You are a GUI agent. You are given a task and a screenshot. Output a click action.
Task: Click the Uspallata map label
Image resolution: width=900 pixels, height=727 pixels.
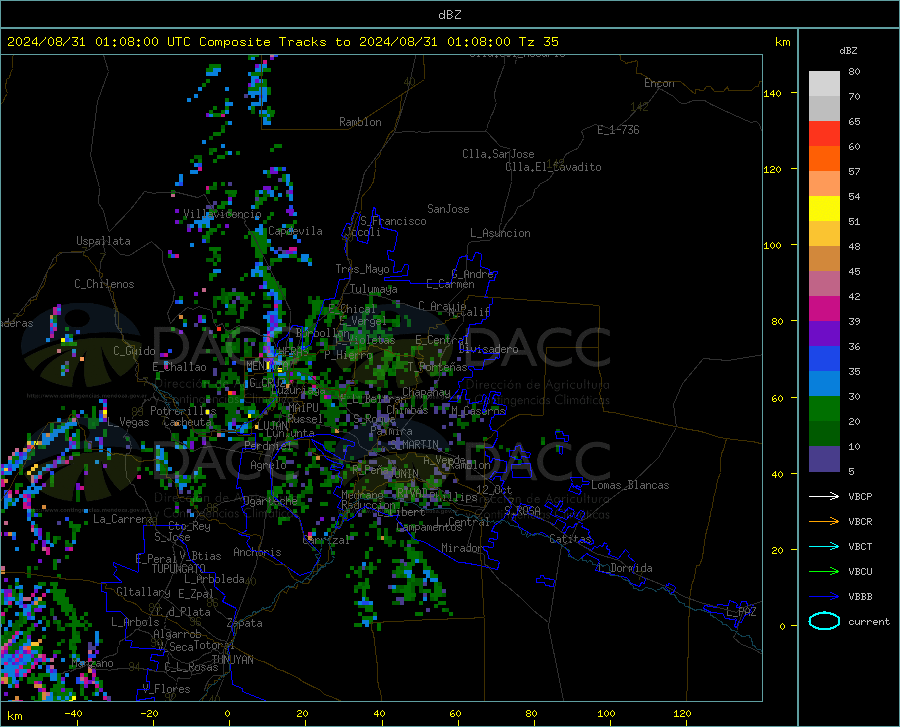[103, 241]
